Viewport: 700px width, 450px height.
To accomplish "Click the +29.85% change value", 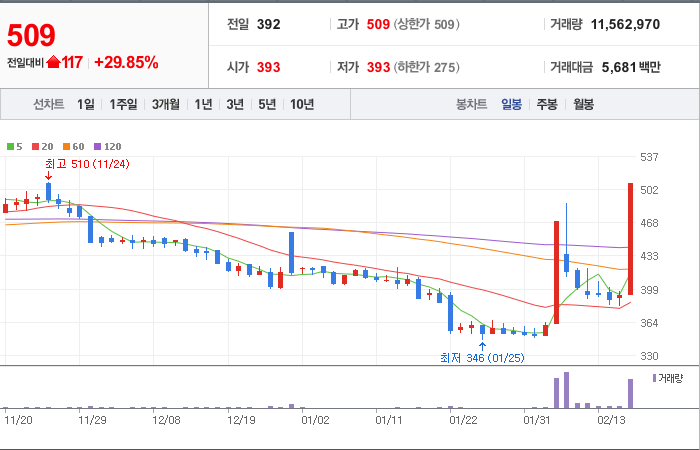I will (x=126, y=62).
